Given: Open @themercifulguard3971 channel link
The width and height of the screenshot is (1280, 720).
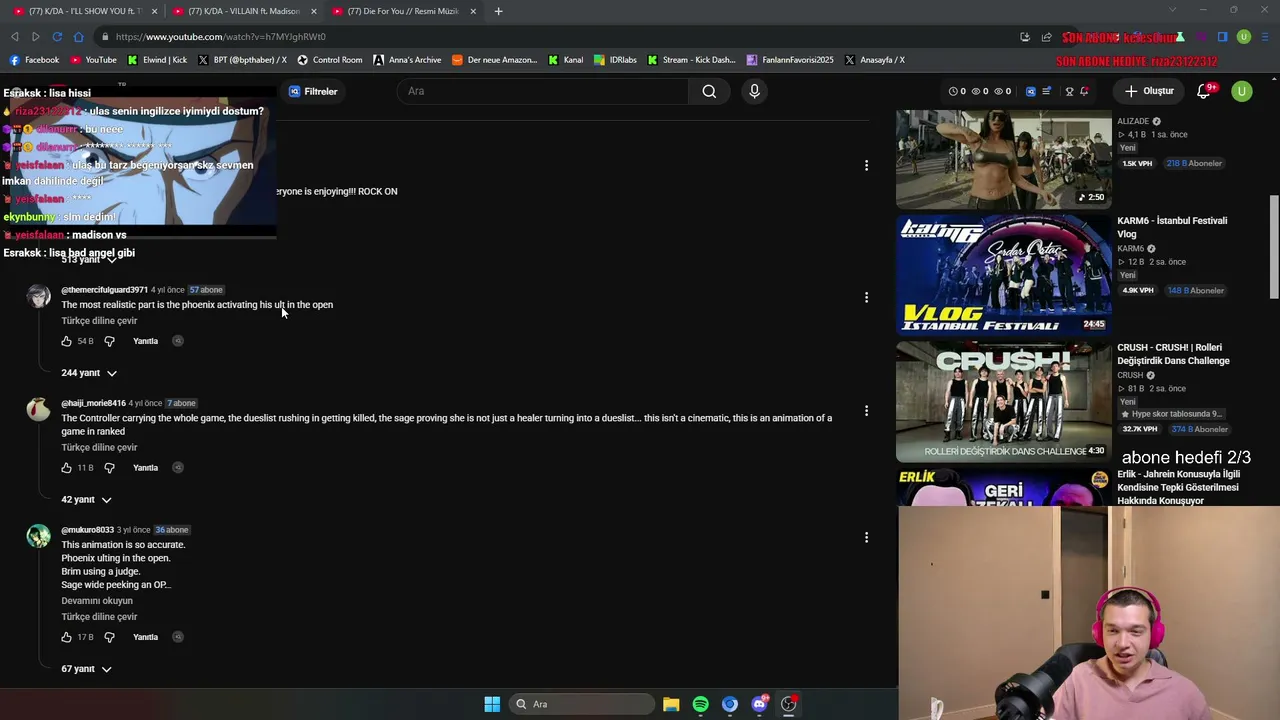Looking at the screenshot, I should [x=104, y=290].
